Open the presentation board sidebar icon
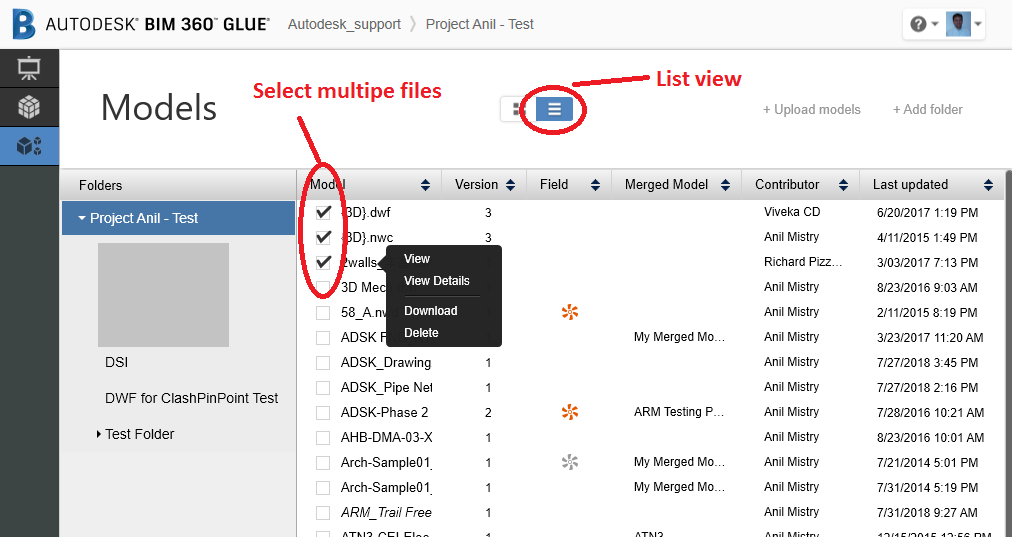1012x537 pixels. tap(29, 68)
